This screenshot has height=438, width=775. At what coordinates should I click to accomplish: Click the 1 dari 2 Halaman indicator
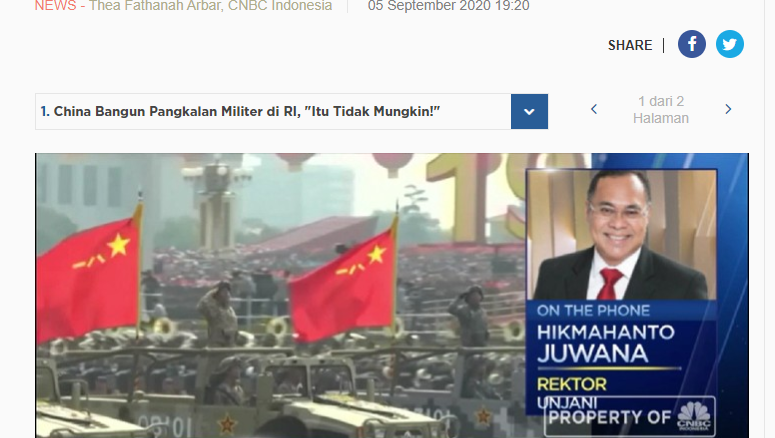pos(661,110)
